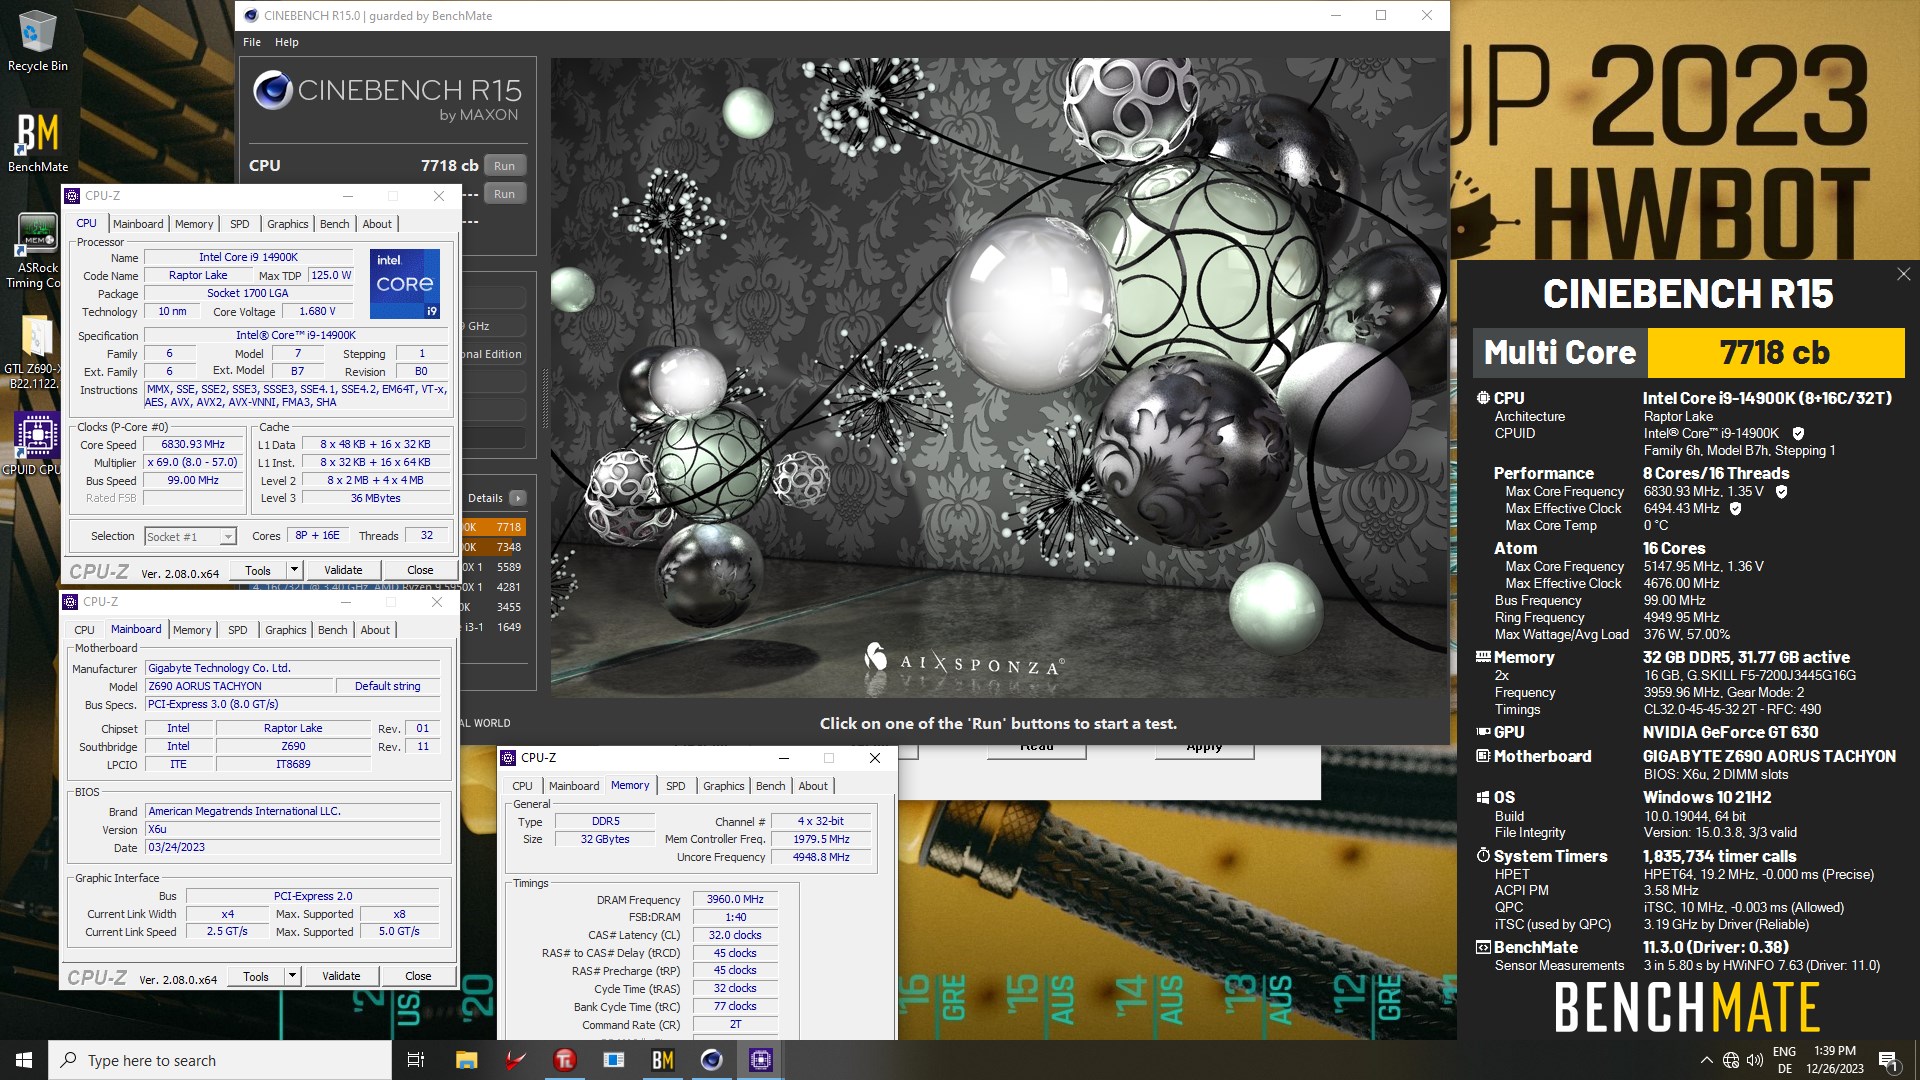
Task: Select SPD tab in top CPU-Z window
Action: pyautogui.click(x=240, y=224)
